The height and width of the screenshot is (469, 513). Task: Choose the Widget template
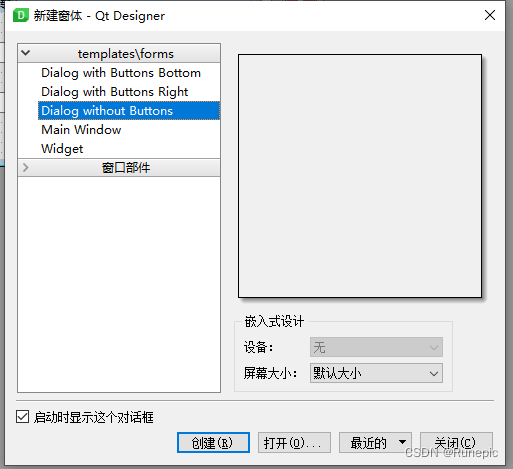tap(62, 149)
